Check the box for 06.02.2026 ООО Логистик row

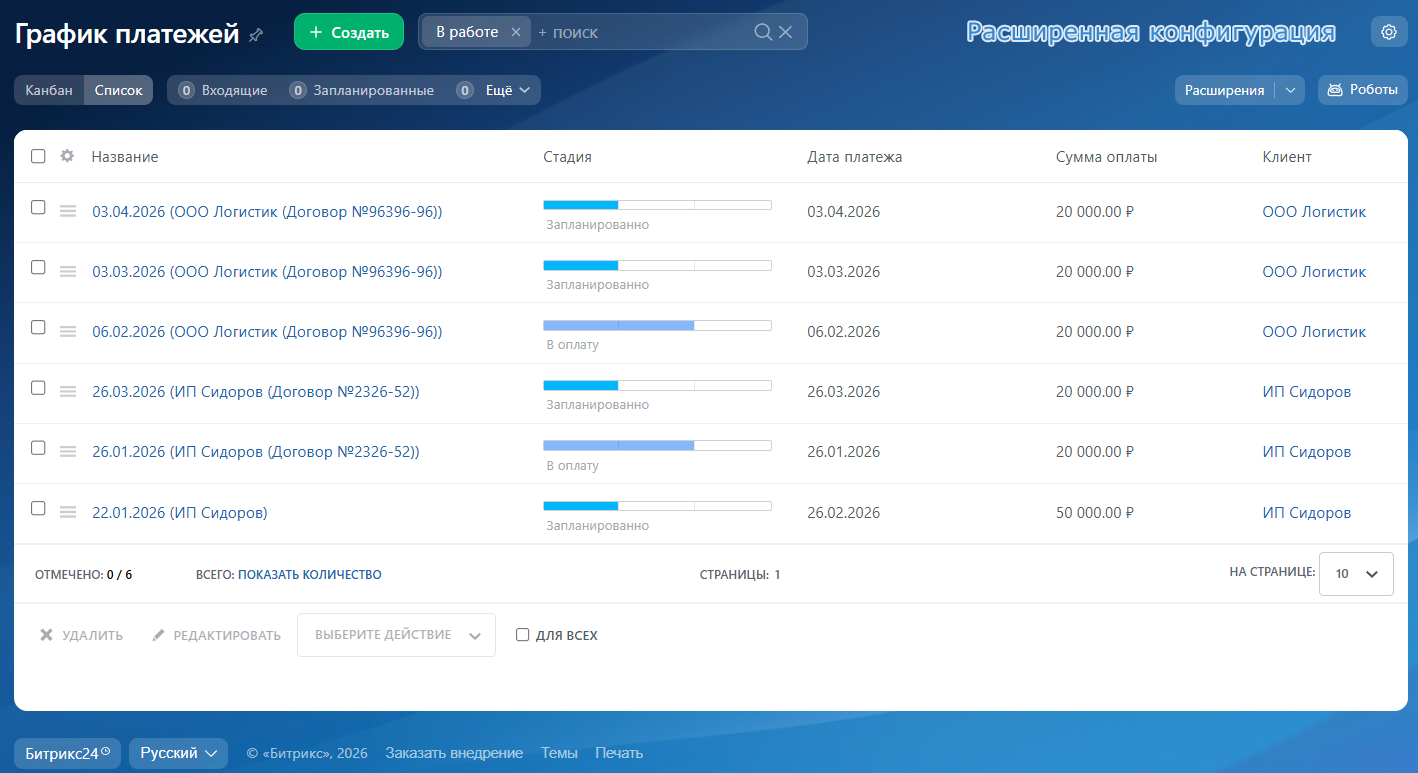click(x=38, y=328)
